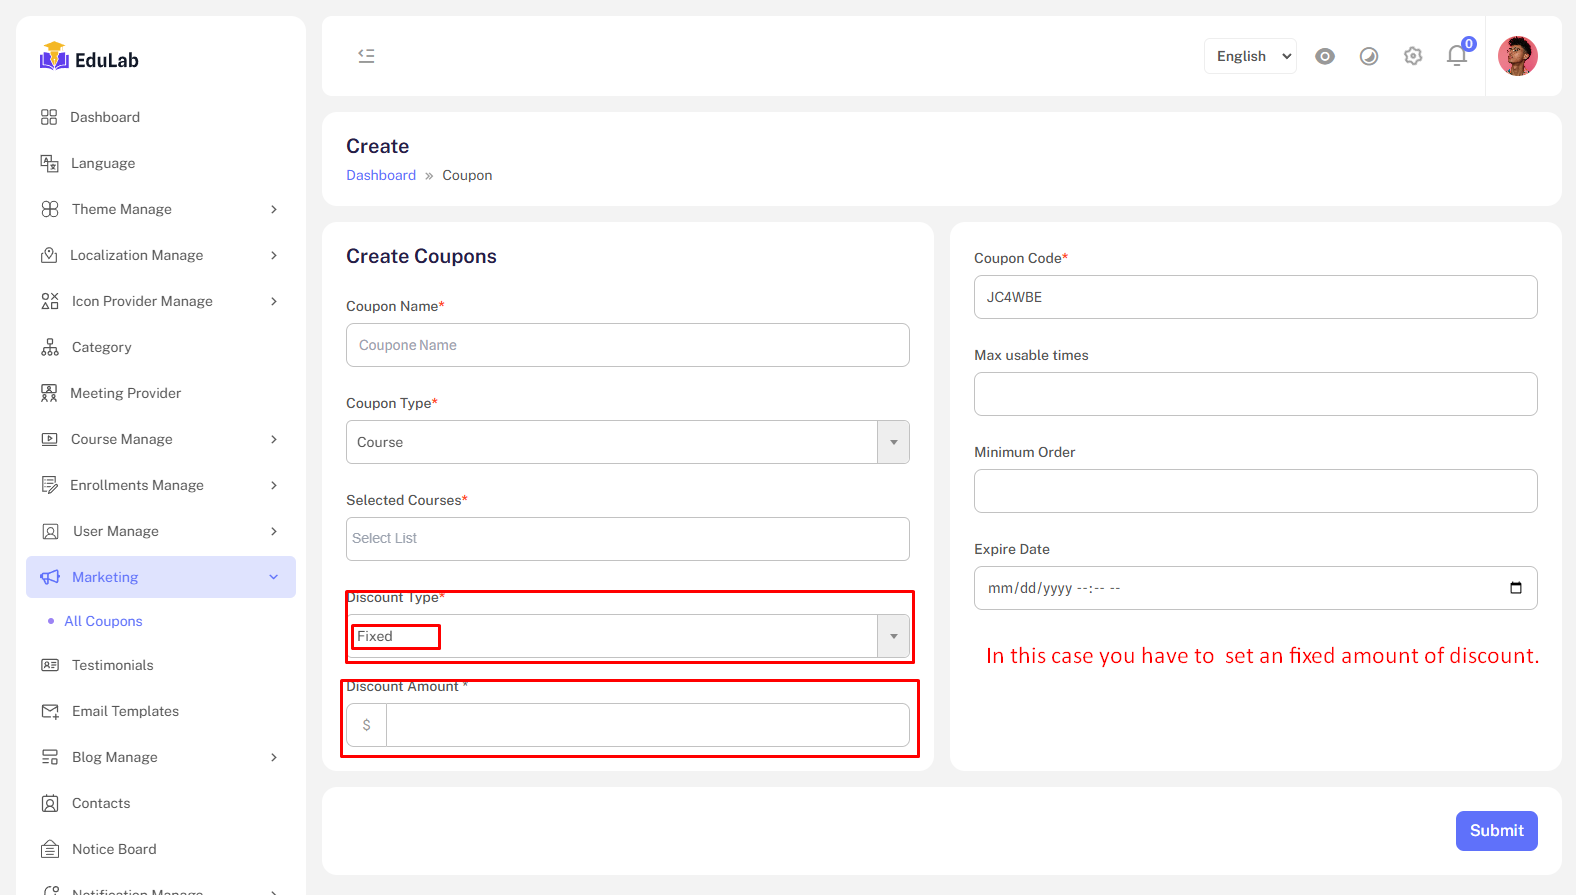The image size is (1576, 895).
Task: Click the Submit button
Action: click(x=1496, y=831)
